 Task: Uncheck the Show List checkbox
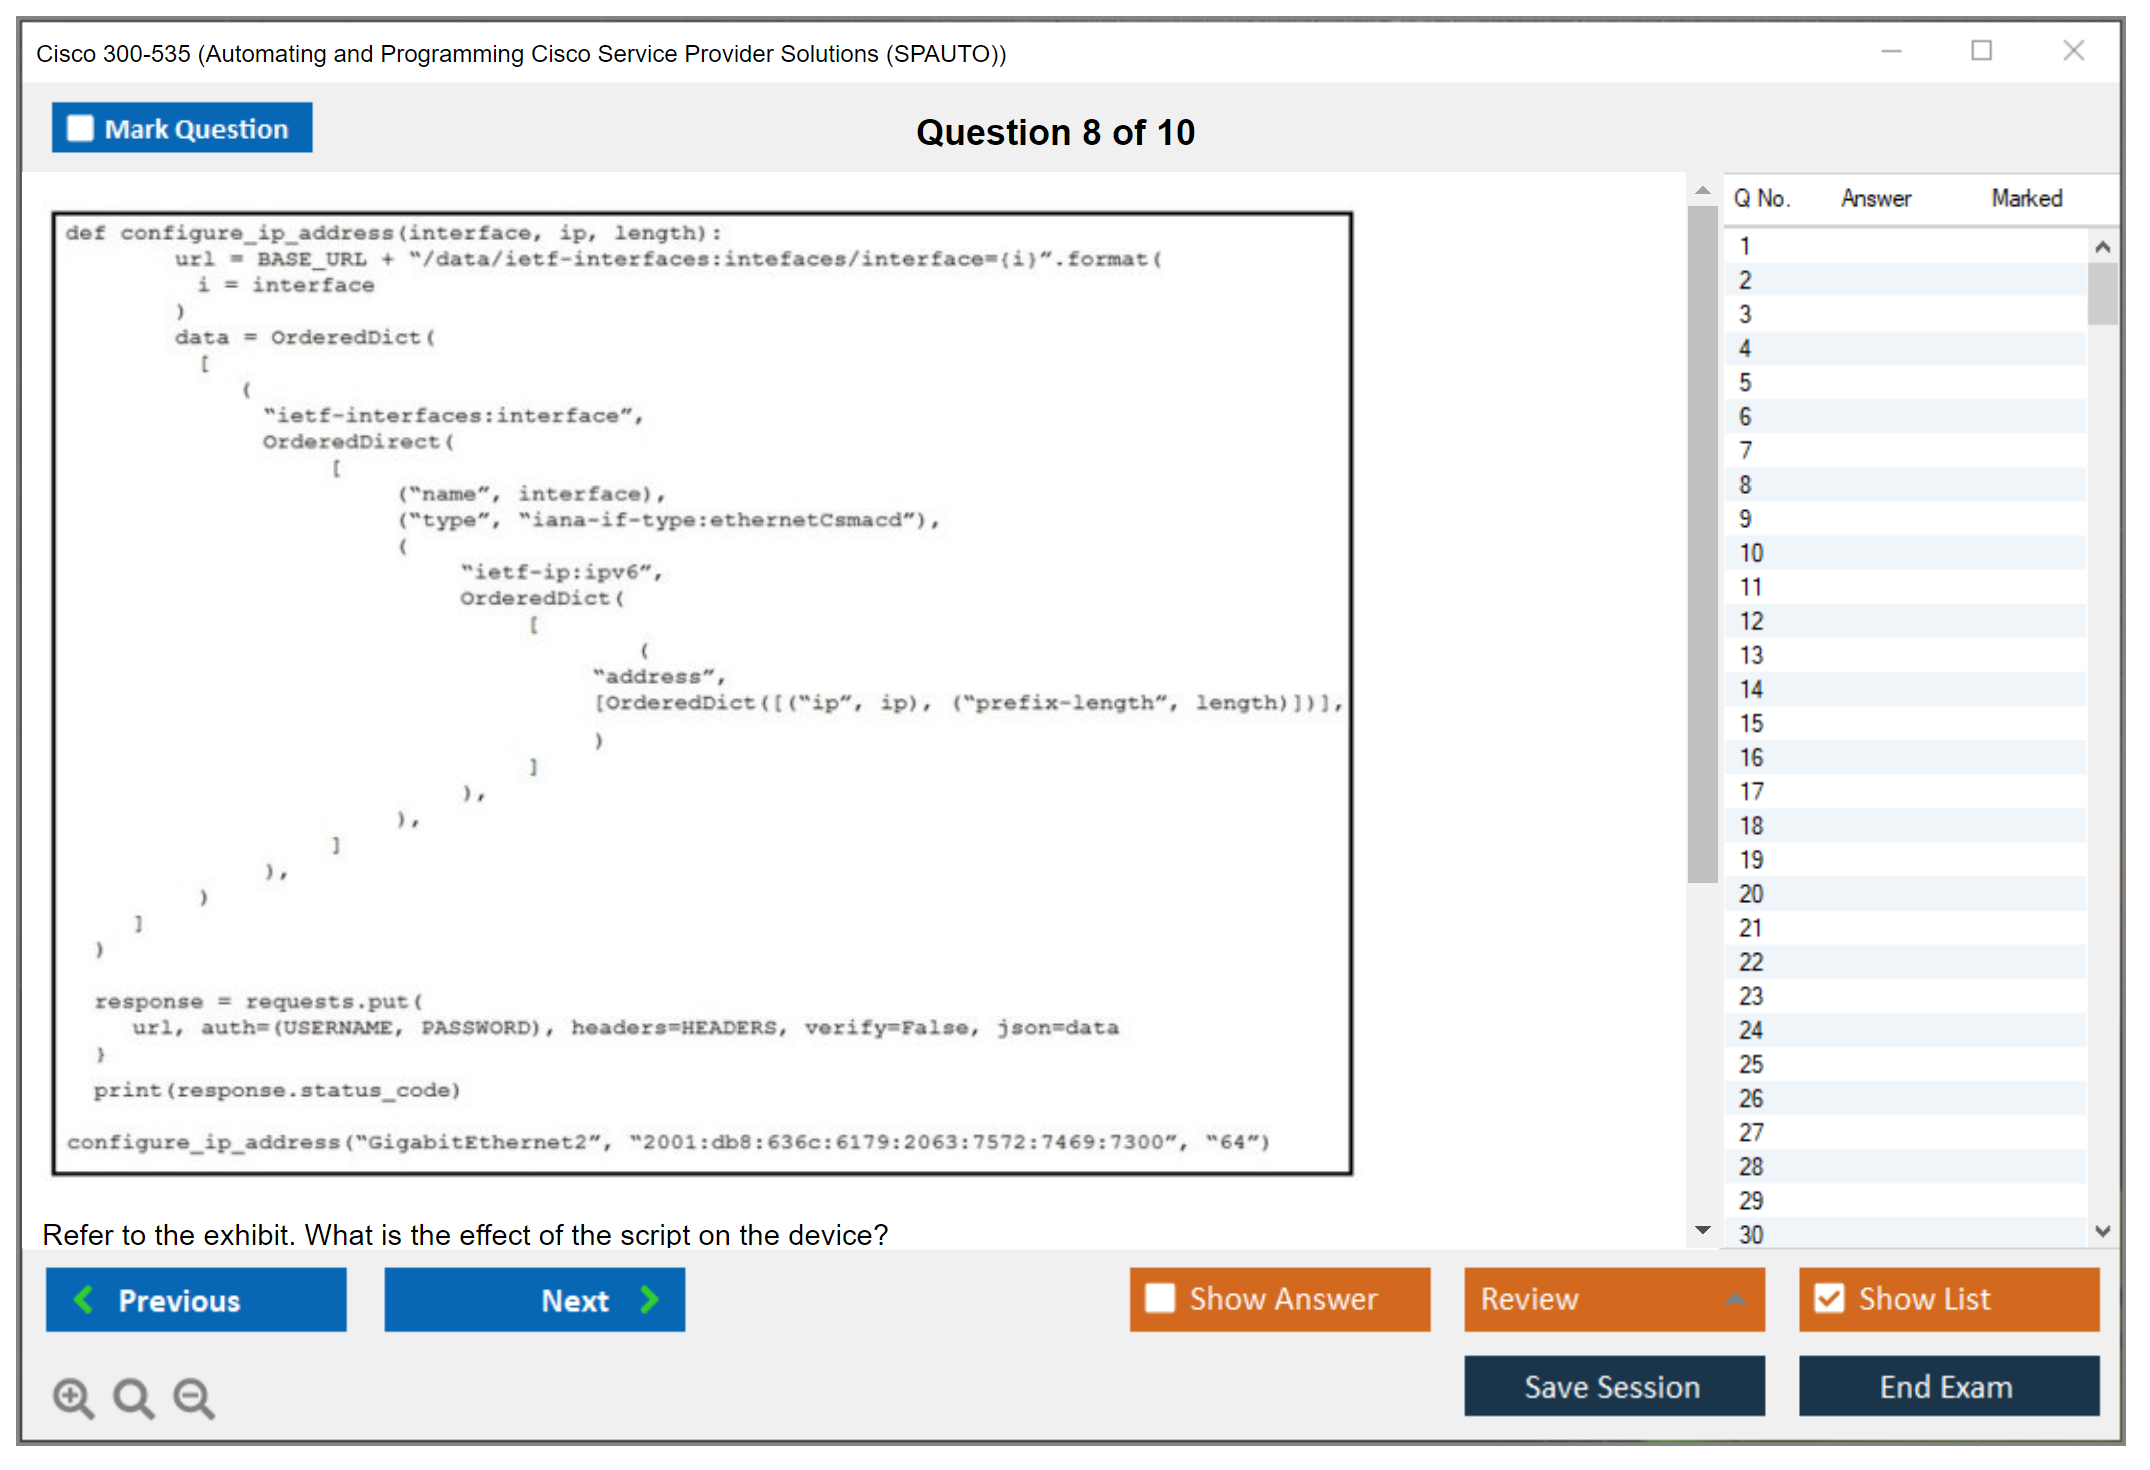click(1829, 1298)
